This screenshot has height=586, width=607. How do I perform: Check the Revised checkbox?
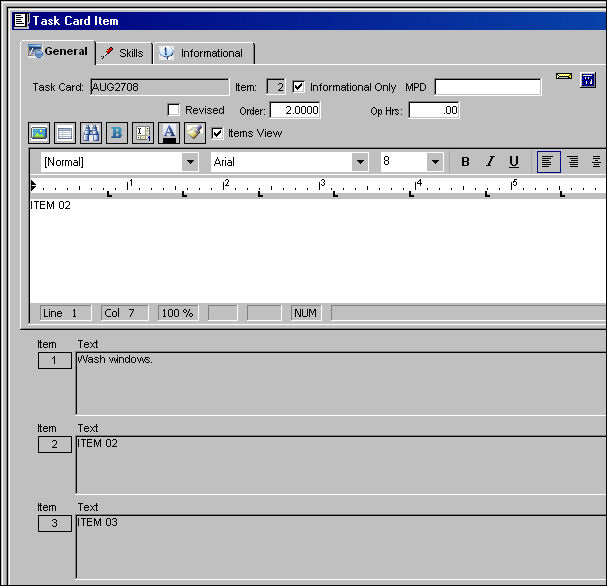[x=173, y=110]
